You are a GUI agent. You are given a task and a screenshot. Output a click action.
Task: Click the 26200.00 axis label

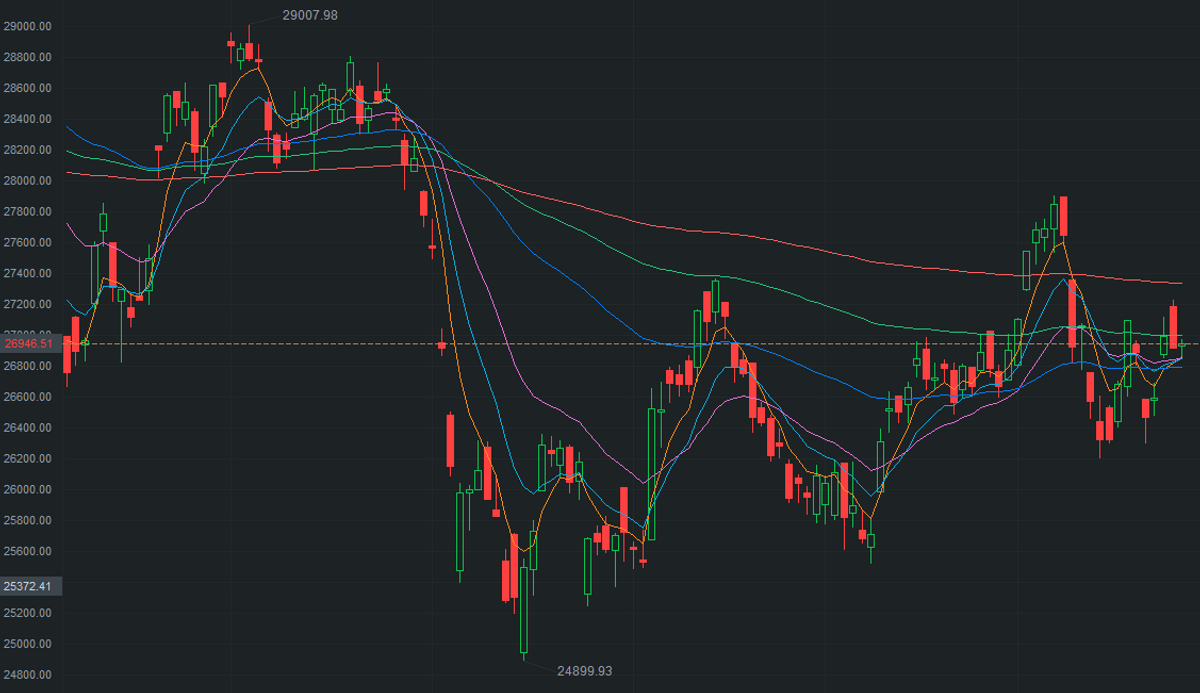coord(28,459)
